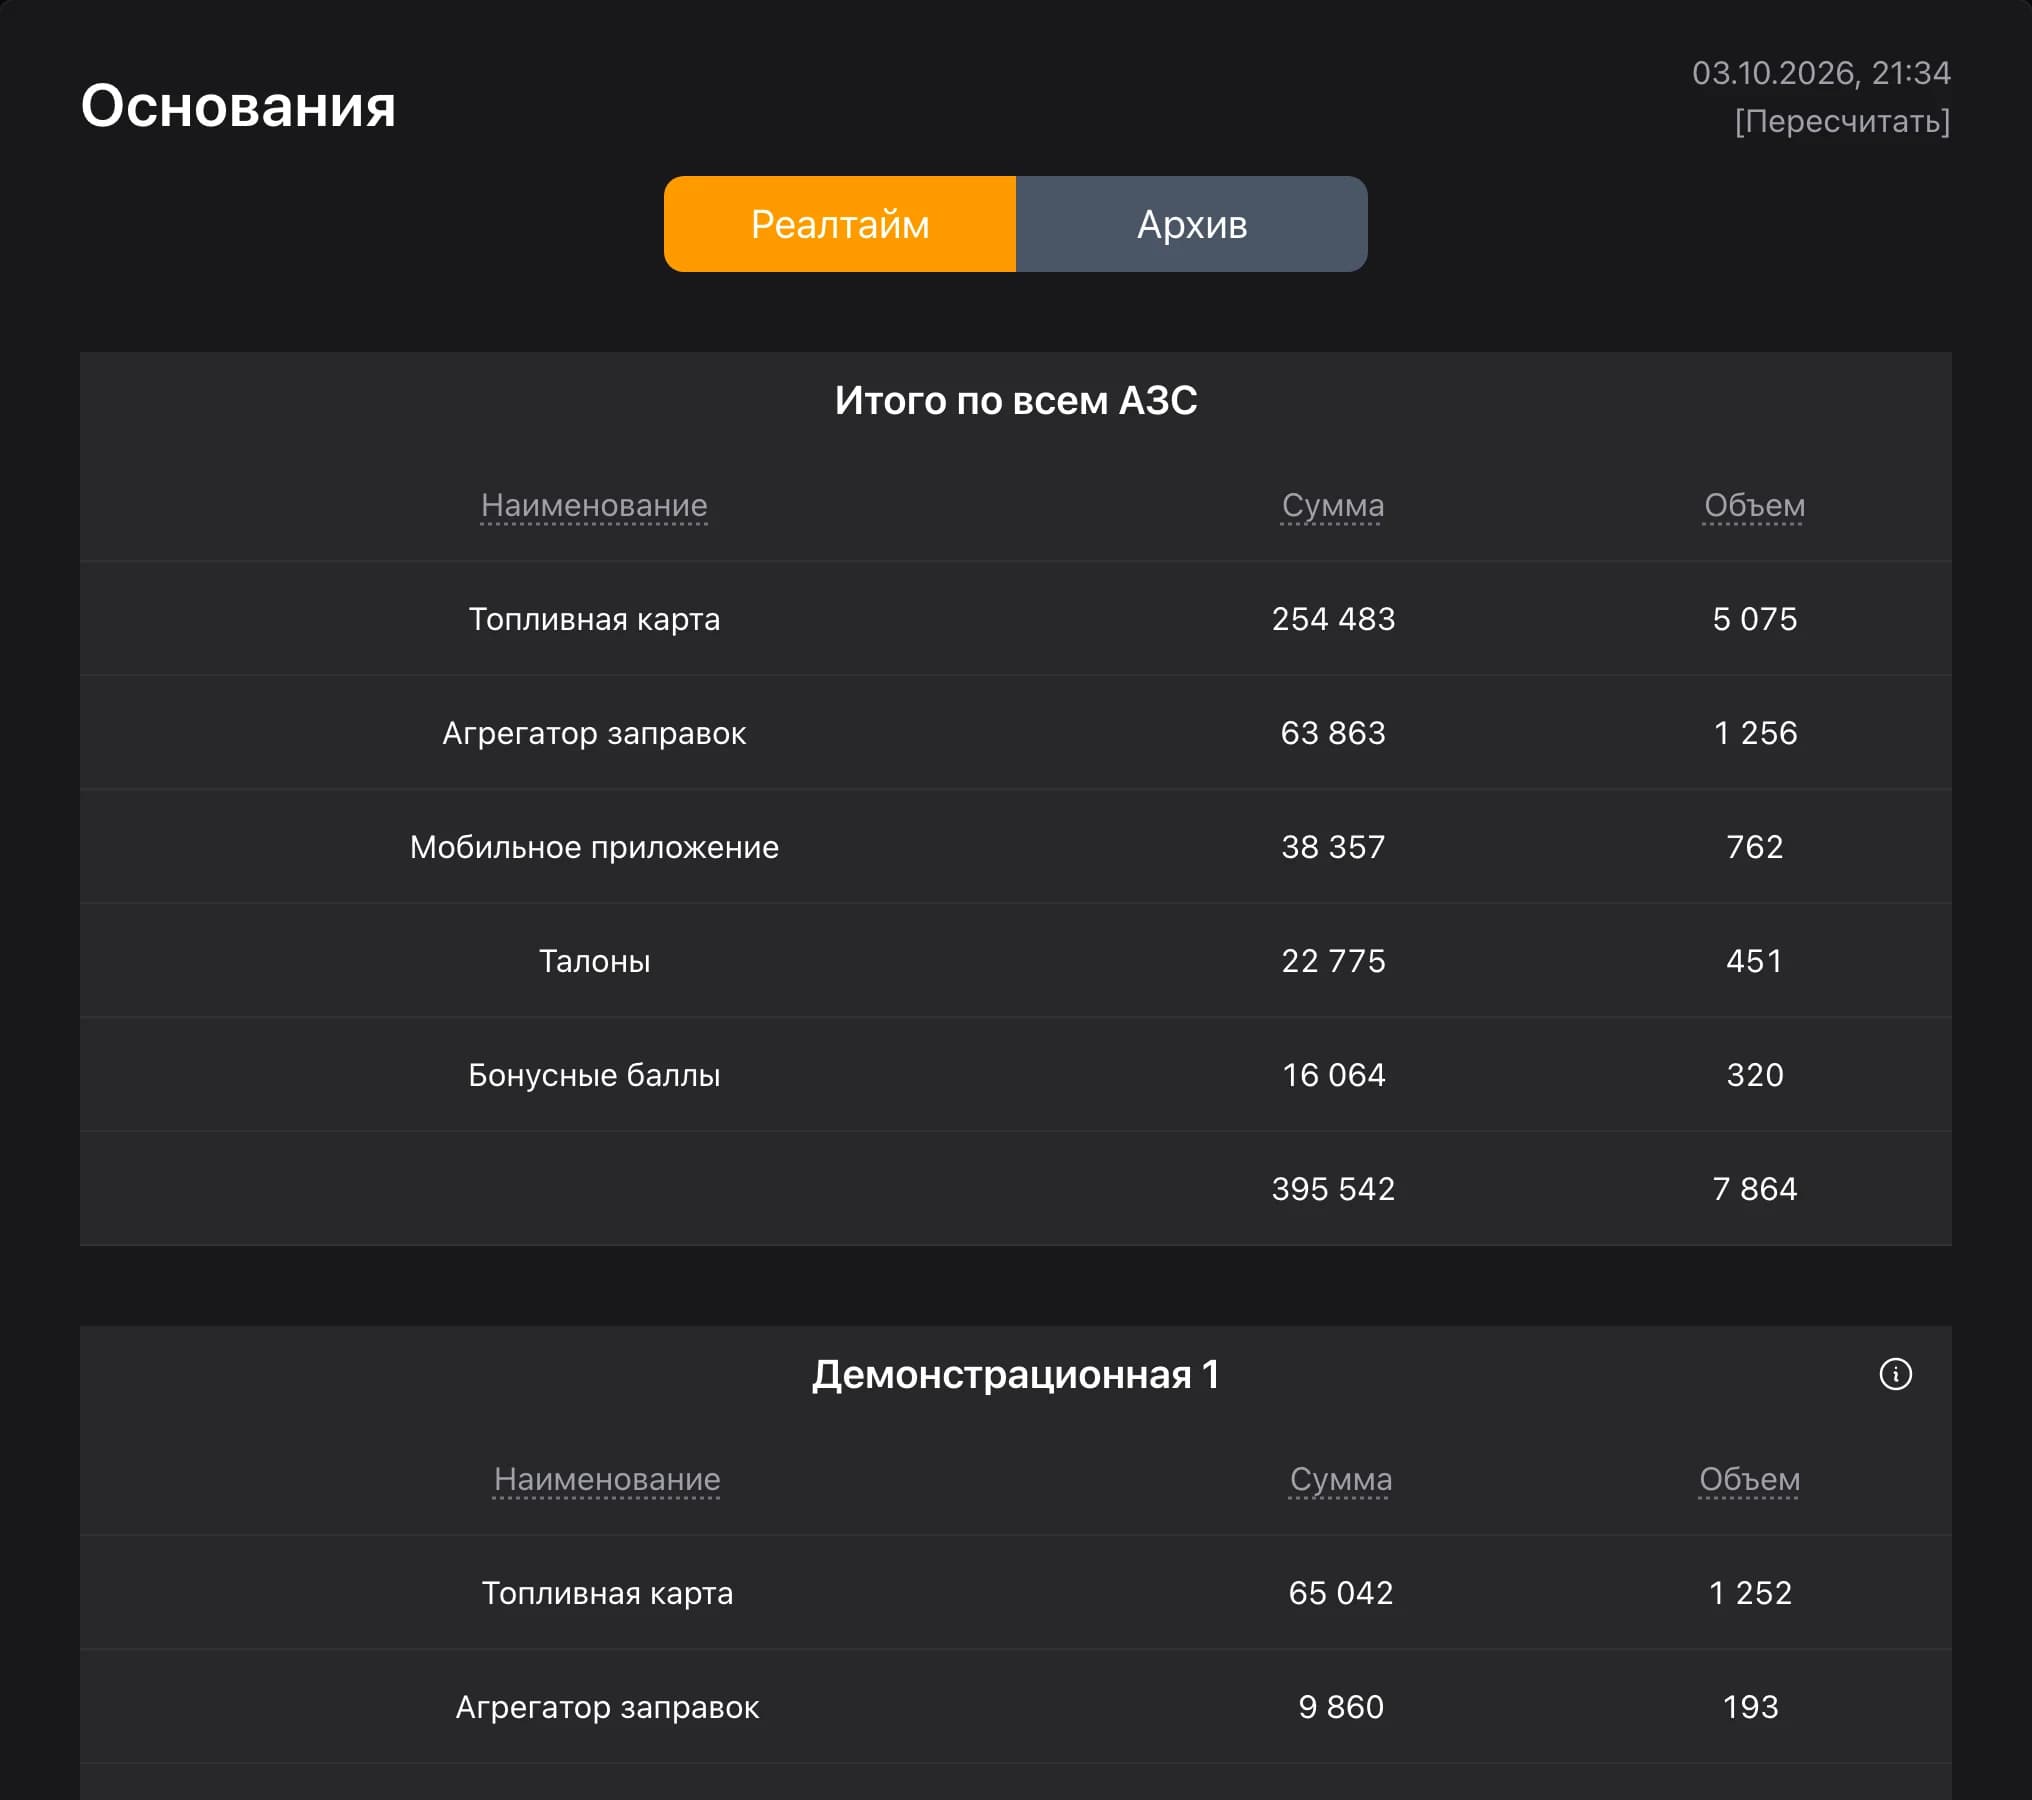2032x1800 pixels.
Task: Click the volume value 320
Action: pos(1754,1075)
